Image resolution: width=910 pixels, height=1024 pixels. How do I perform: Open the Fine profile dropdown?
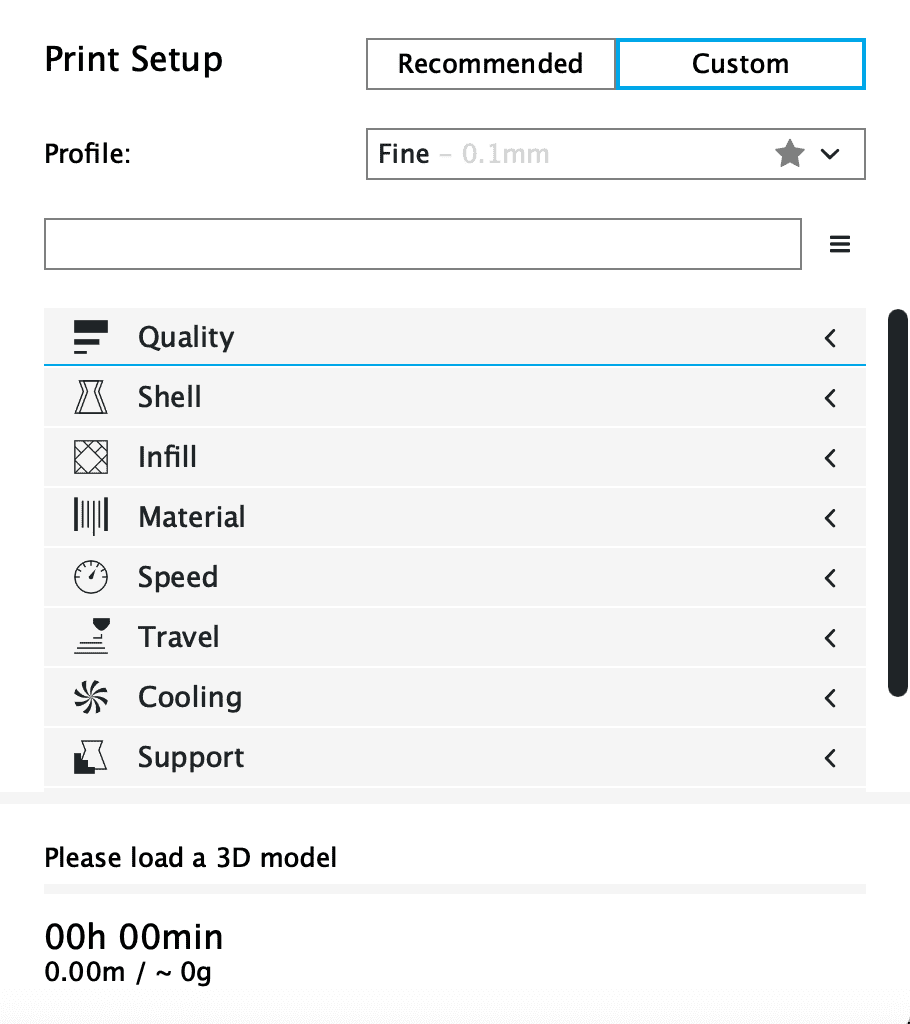[x=615, y=154]
